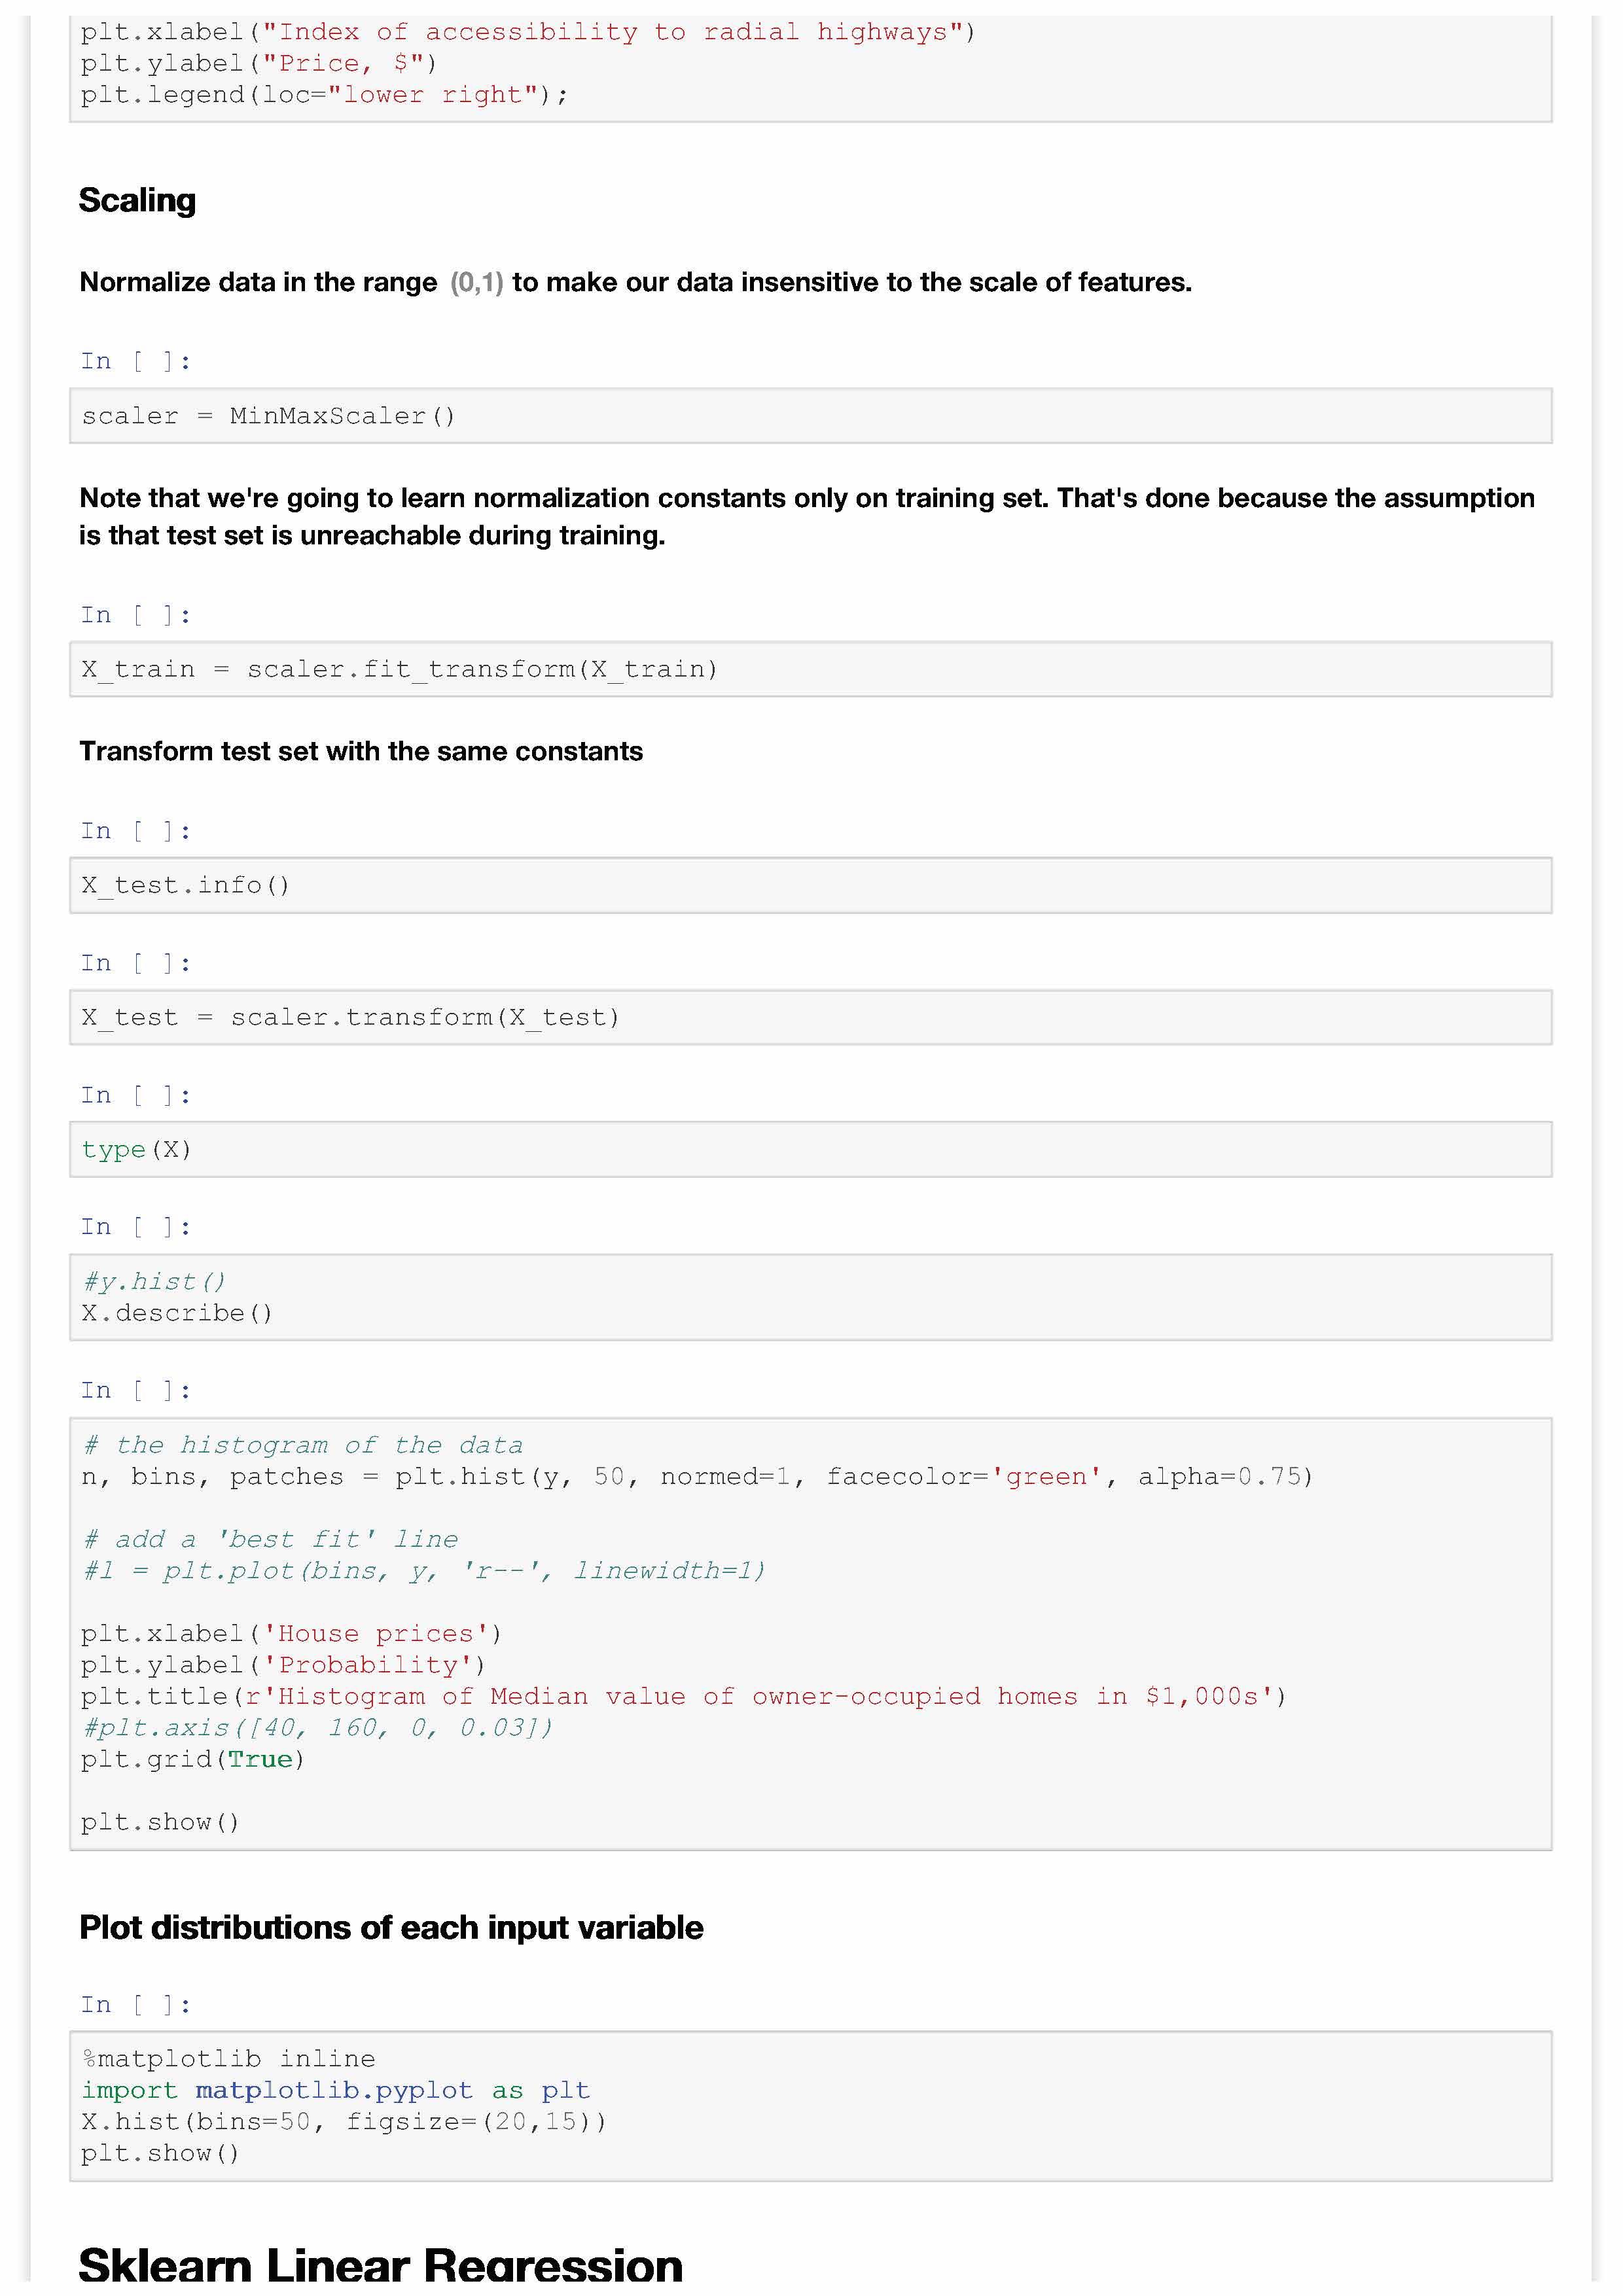Click the 'Transform test set with the same constants' text
1623x2296 pixels.
361,751
